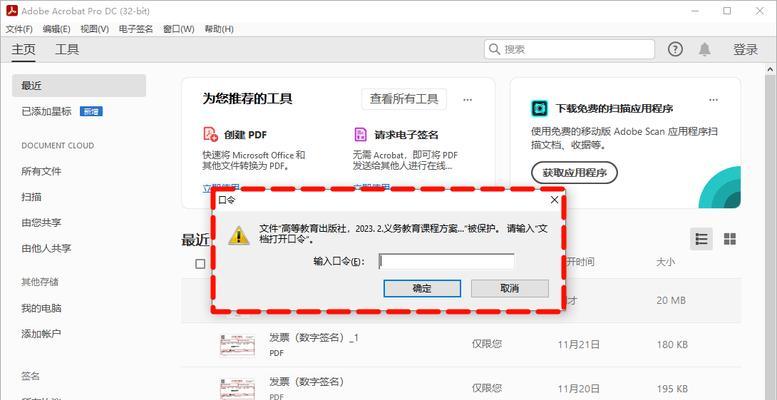Viewport: 777px width, 400px height.
Task: Open the 文件(F) menu
Action: click(19, 29)
